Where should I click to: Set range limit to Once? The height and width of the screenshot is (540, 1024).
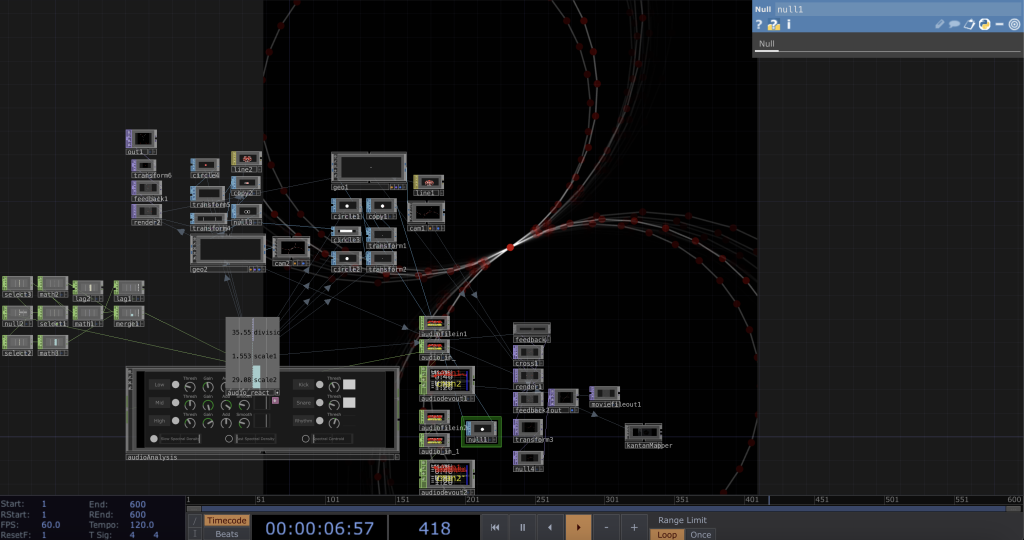pos(701,535)
